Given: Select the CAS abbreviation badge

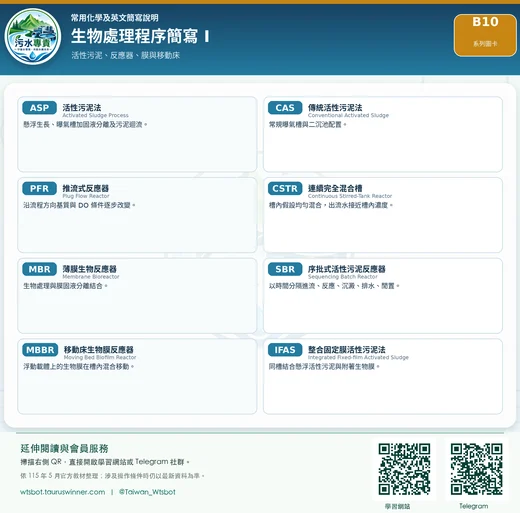Looking at the screenshot, I should (285, 108).
